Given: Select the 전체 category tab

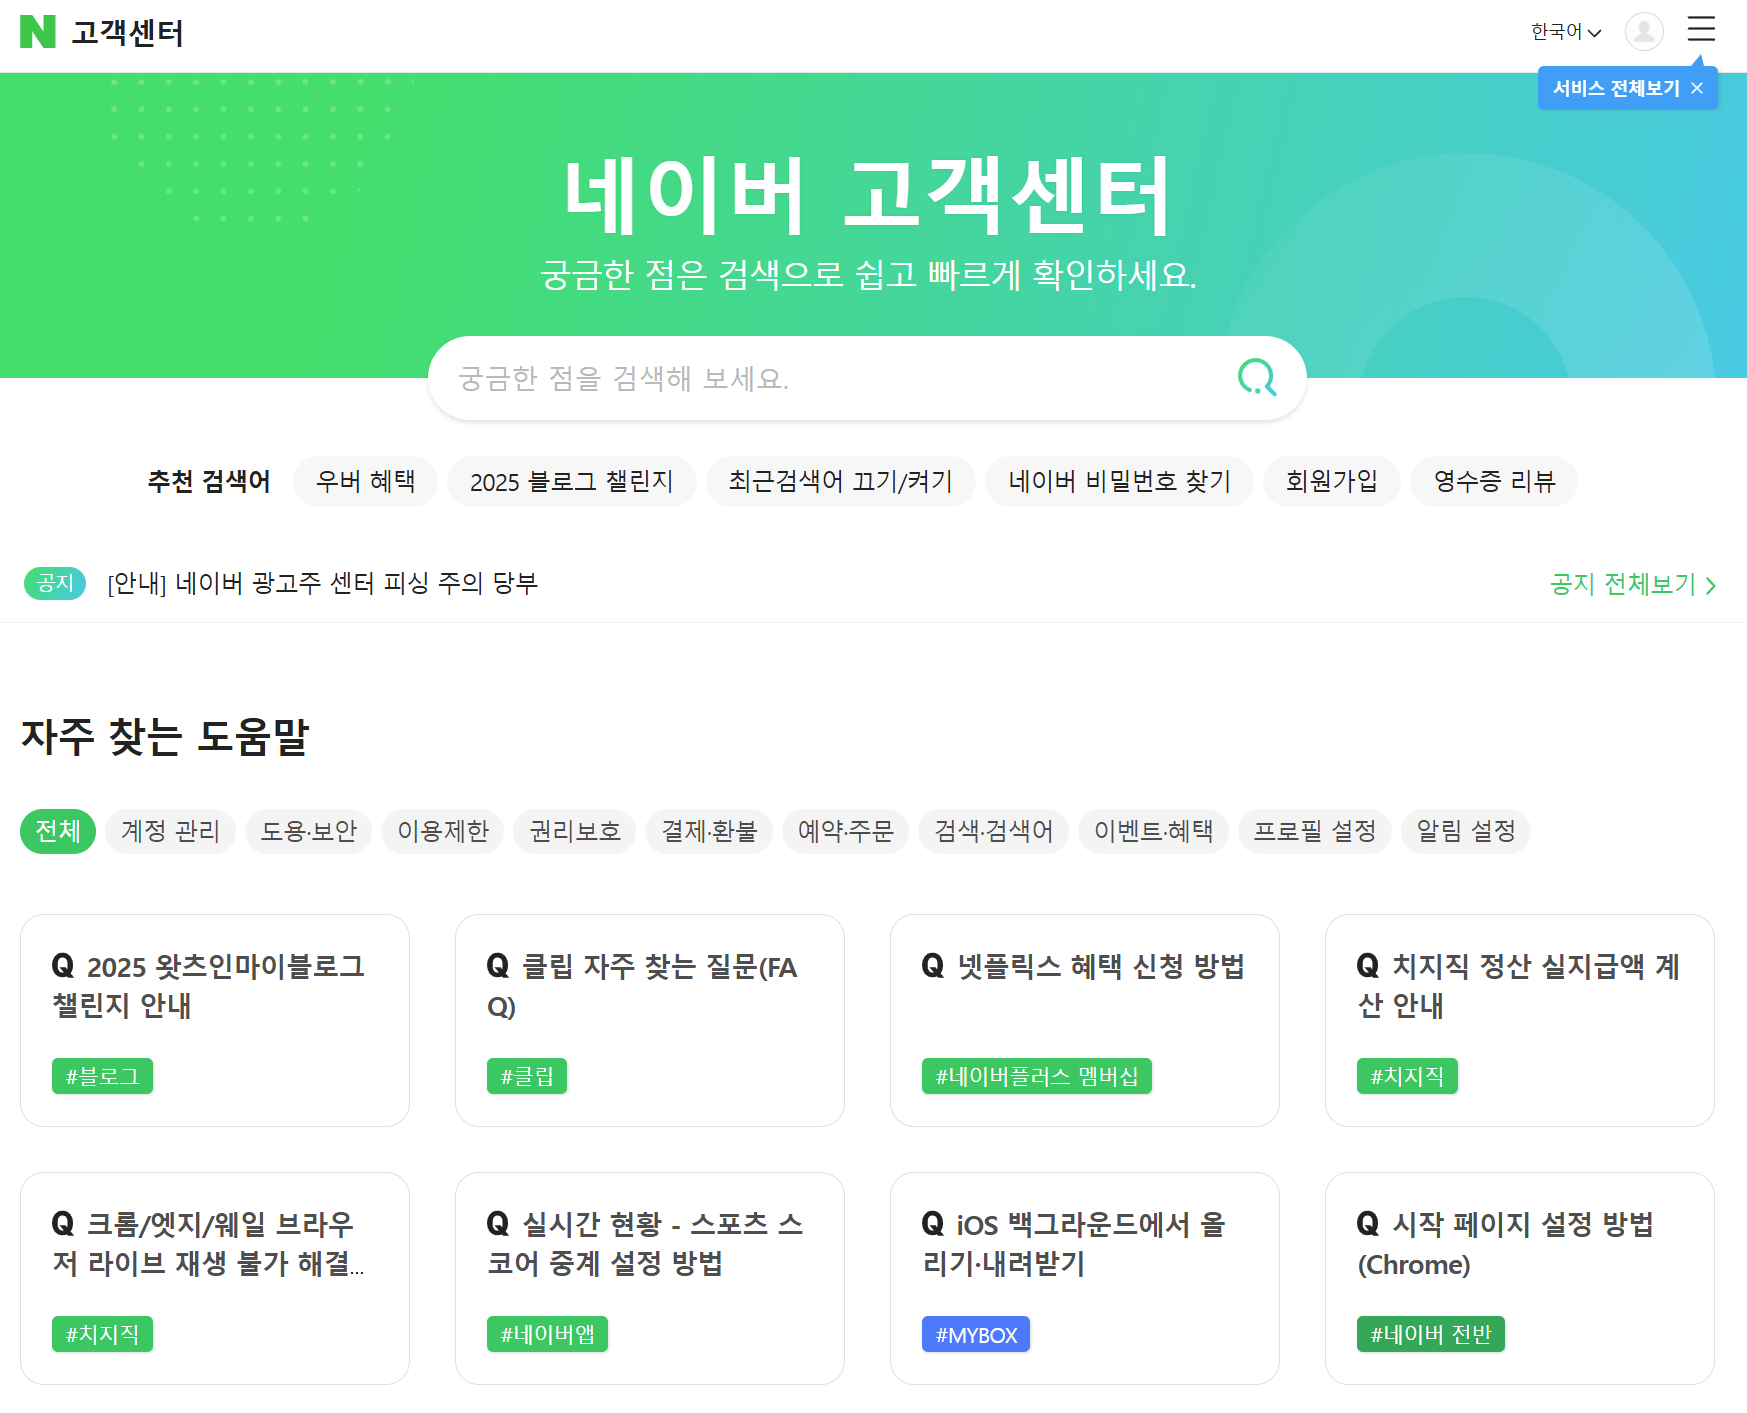Looking at the screenshot, I should (58, 831).
